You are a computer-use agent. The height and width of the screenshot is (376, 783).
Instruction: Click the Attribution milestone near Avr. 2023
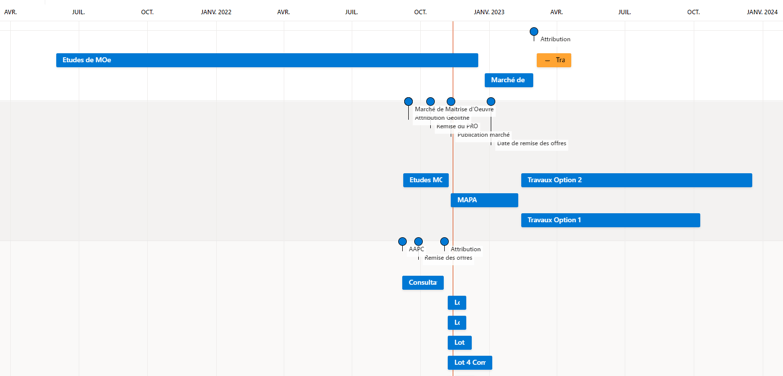coord(534,31)
